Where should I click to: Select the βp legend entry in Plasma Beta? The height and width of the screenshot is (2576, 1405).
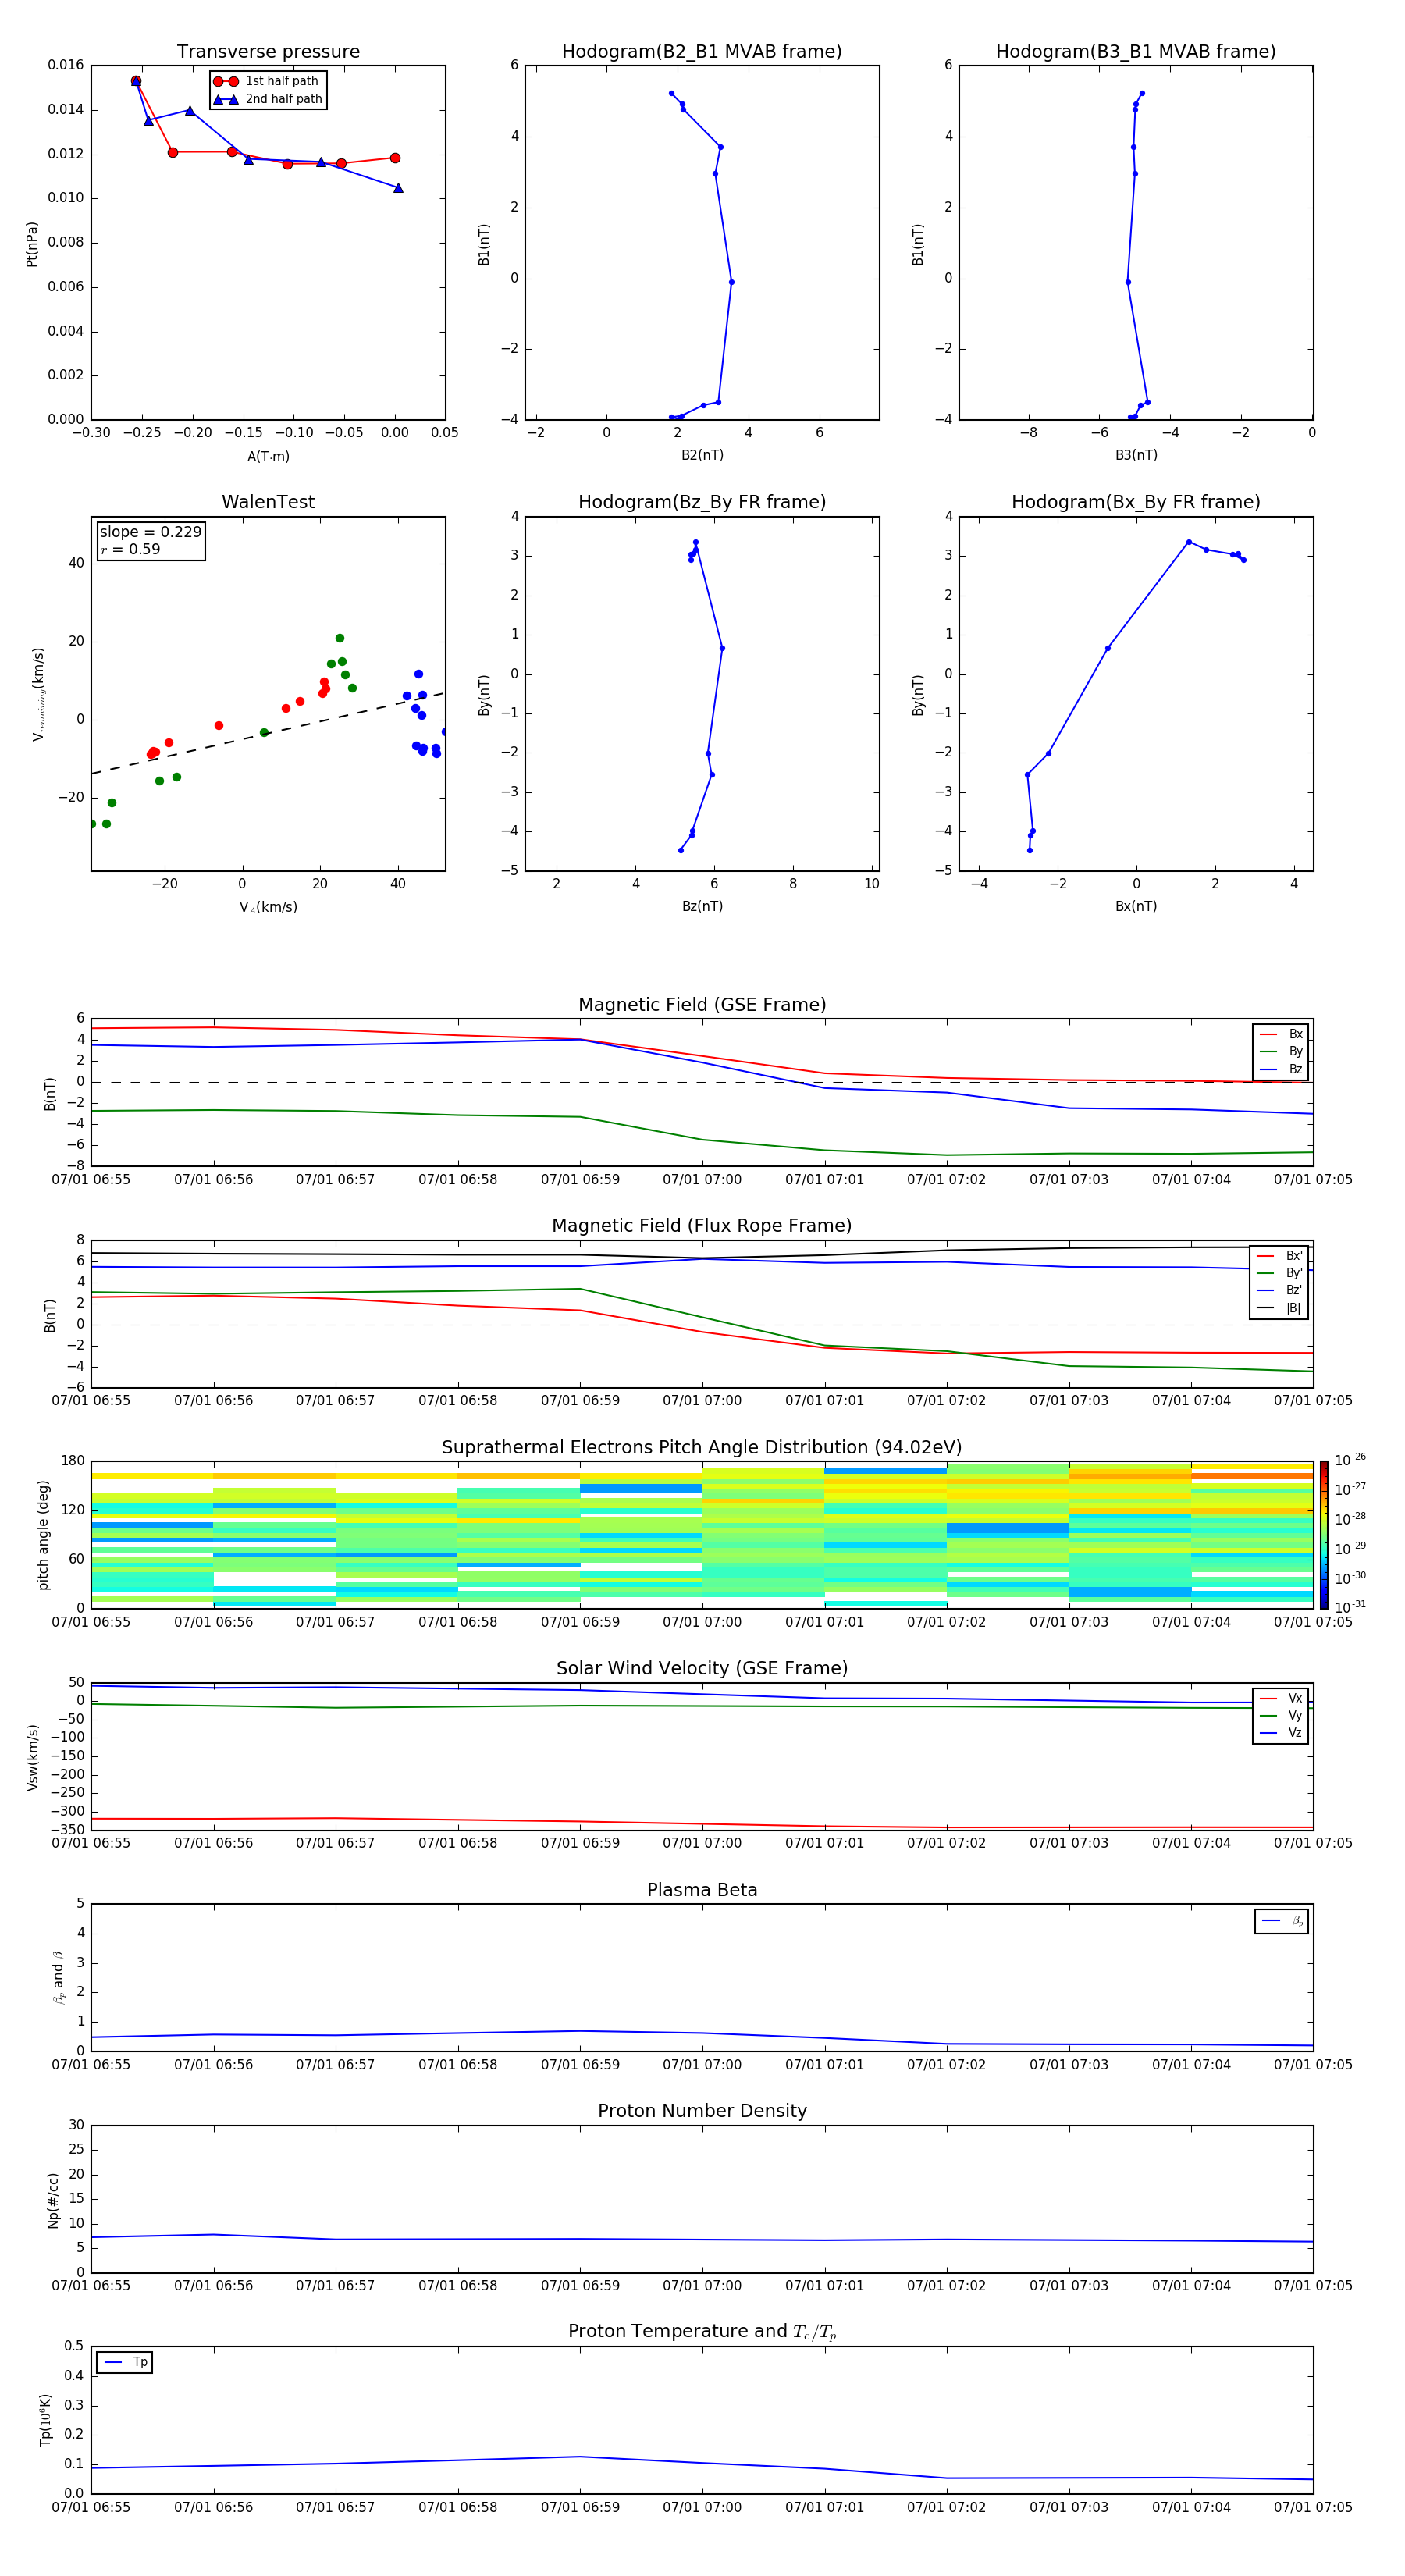(1282, 1921)
